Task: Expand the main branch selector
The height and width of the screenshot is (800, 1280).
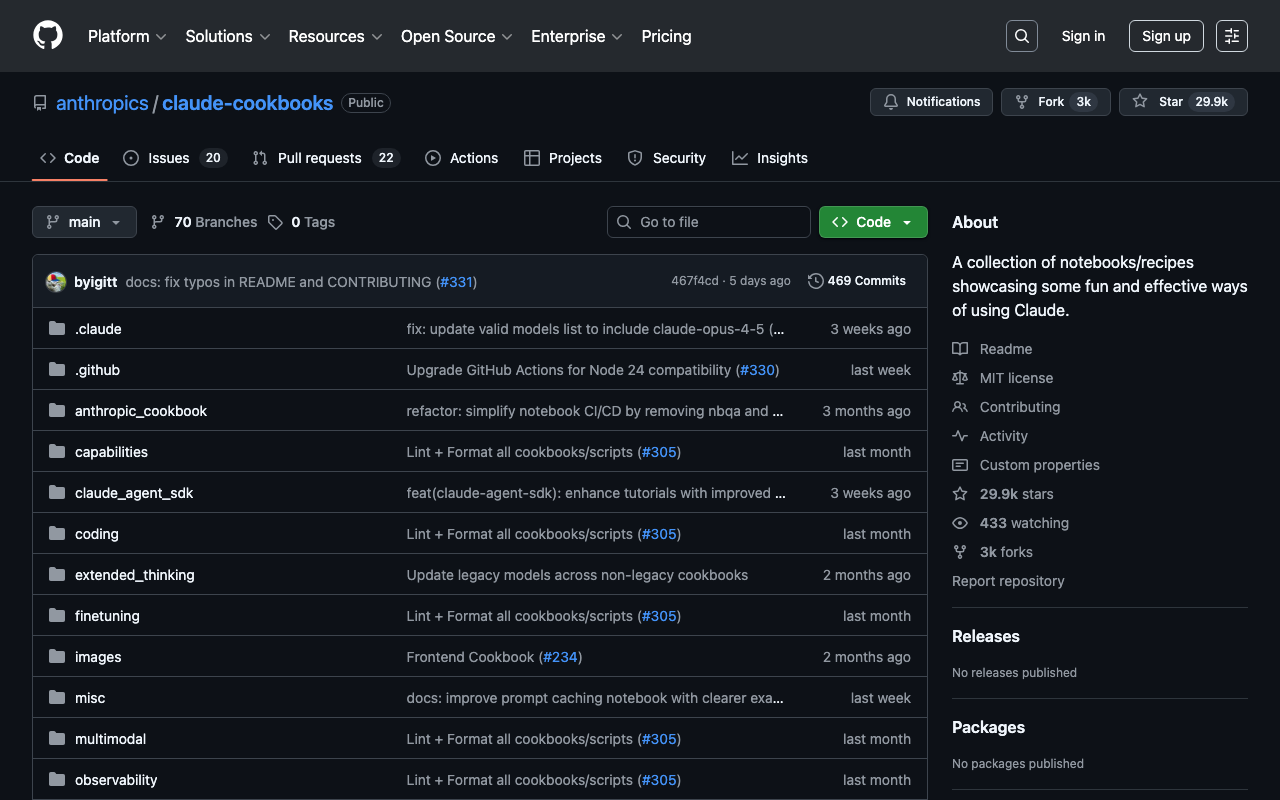Action: coord(84,222)
